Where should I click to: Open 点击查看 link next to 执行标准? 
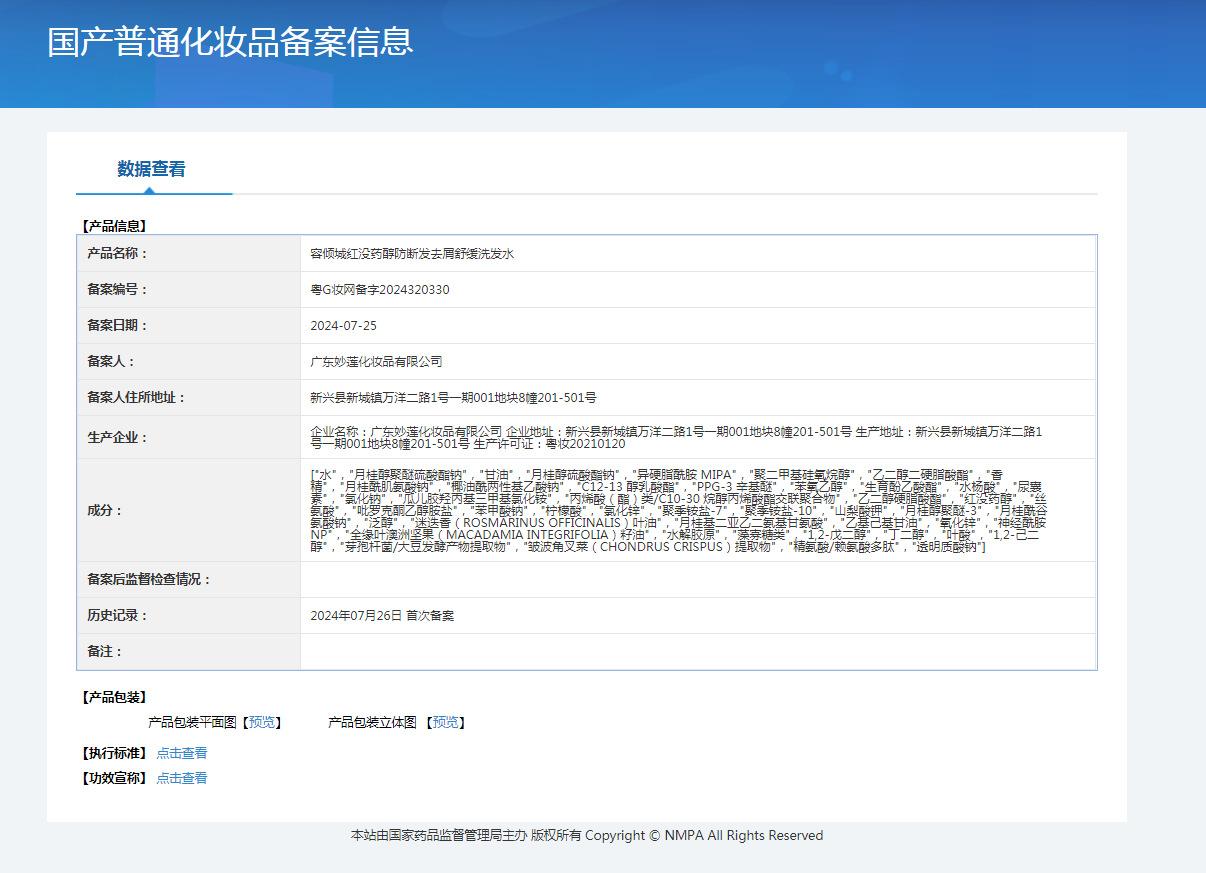(x=182, y=753)
